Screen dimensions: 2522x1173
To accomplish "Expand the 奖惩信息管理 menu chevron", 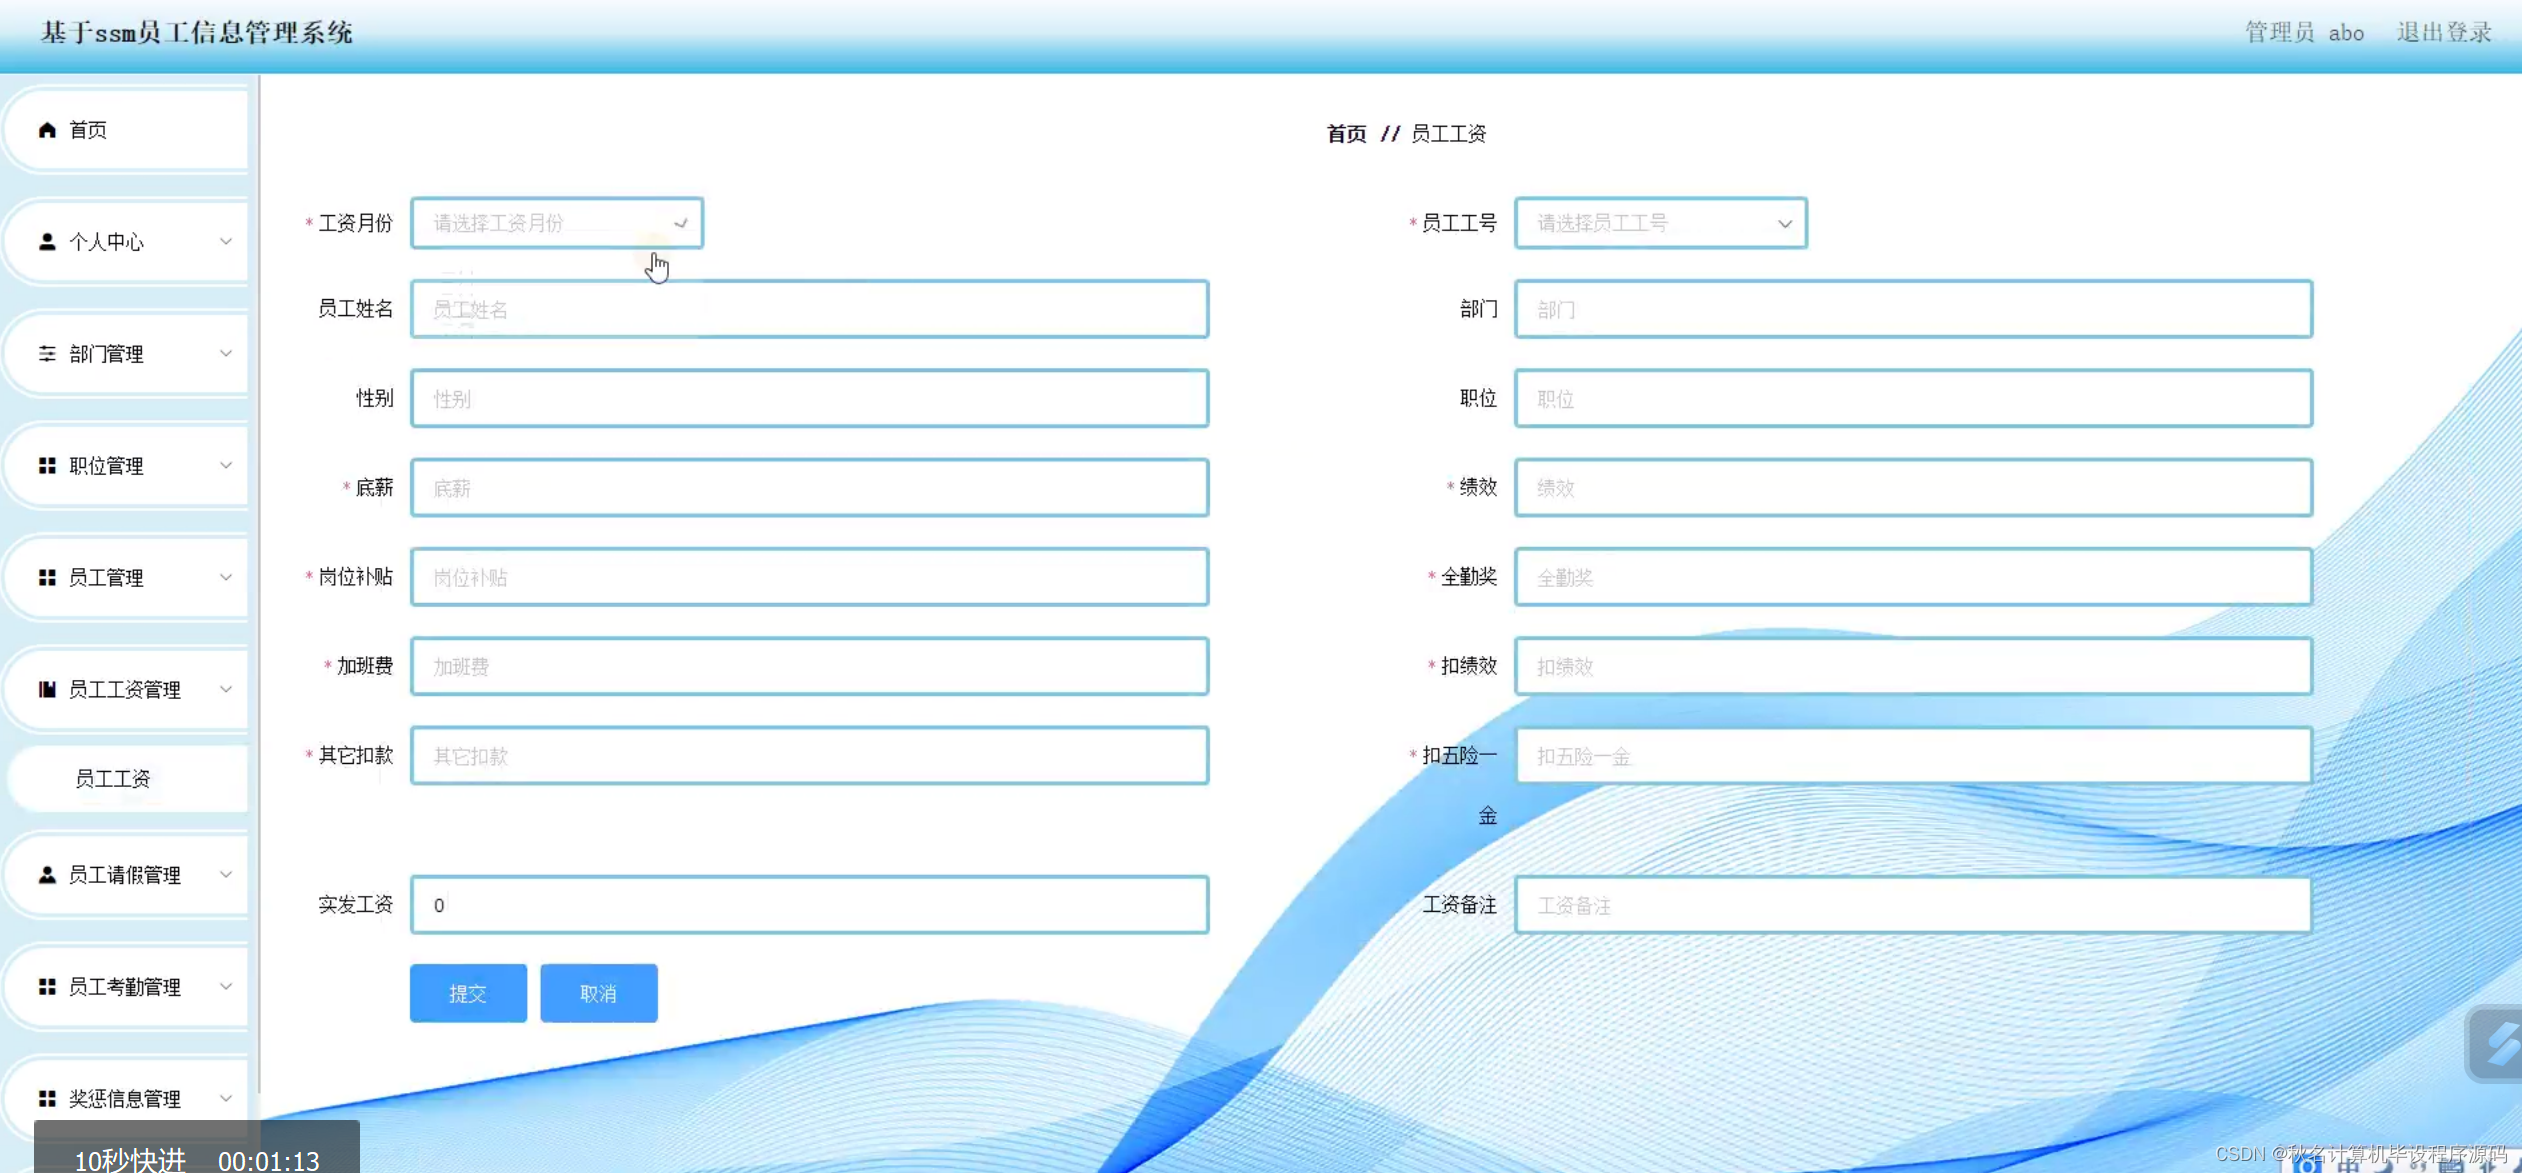I will 226,1098.
